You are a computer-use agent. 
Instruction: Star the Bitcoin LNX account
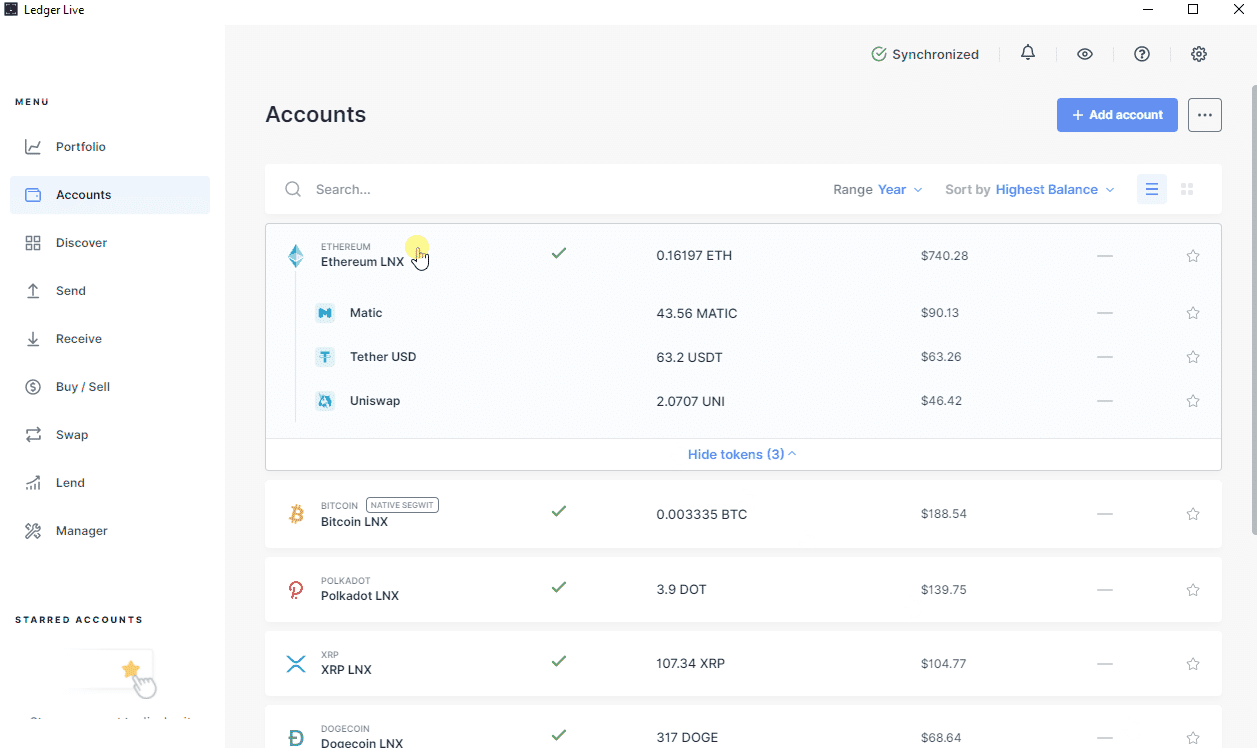[1193, 514]
